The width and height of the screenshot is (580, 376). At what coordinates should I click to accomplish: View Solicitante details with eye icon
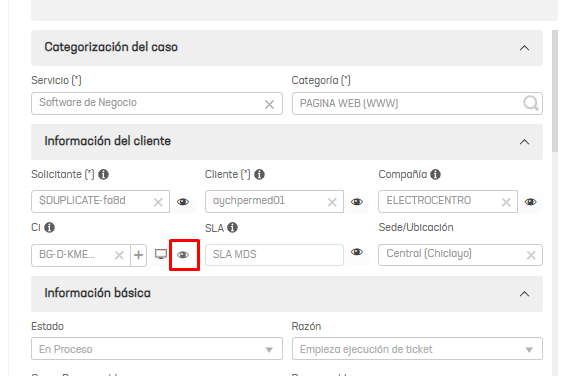[183, 202]
